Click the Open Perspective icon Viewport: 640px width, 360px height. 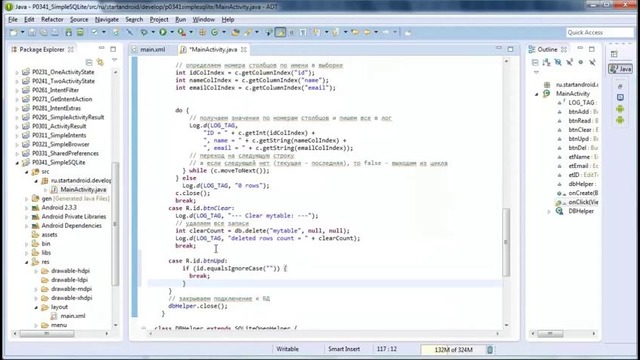point(614,54)
